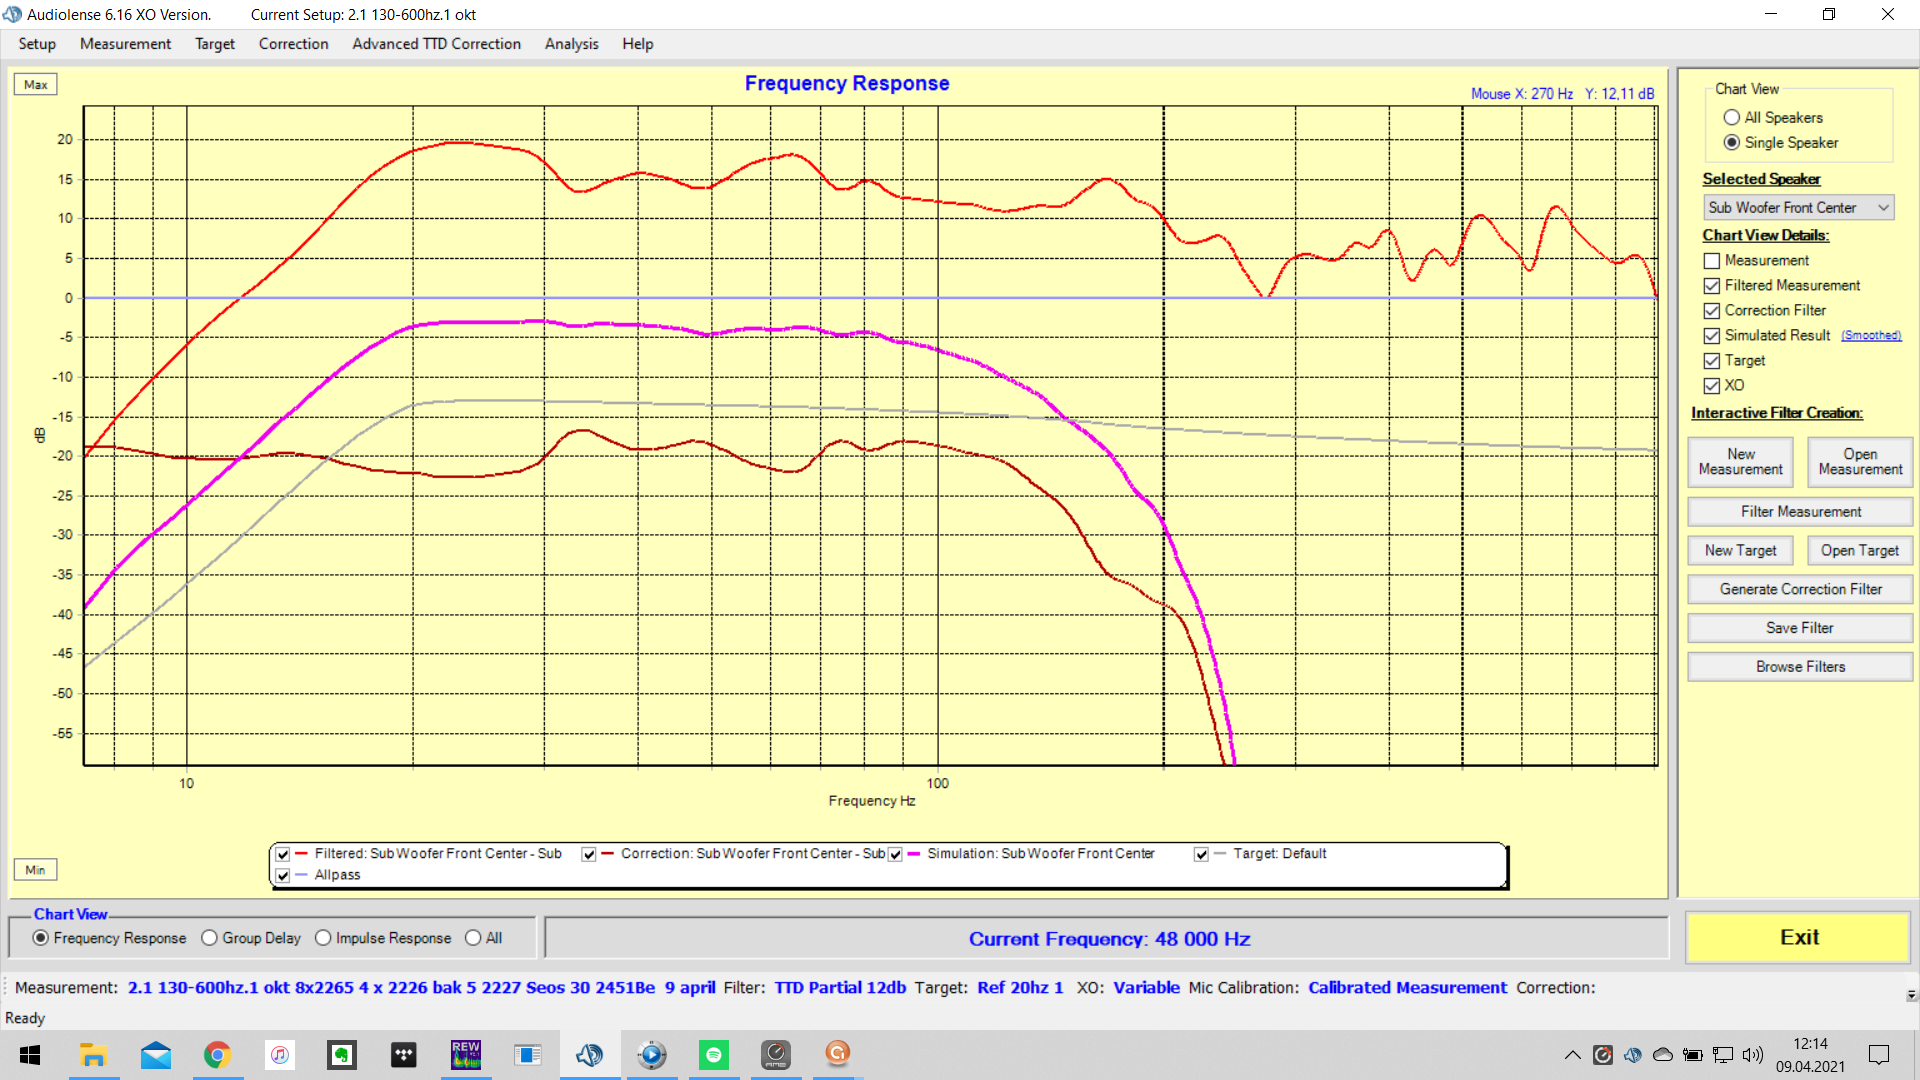Click the Audiolense speaker icon in taskbar
Screen dimensions: 1920x1080
click(590, 1054)
